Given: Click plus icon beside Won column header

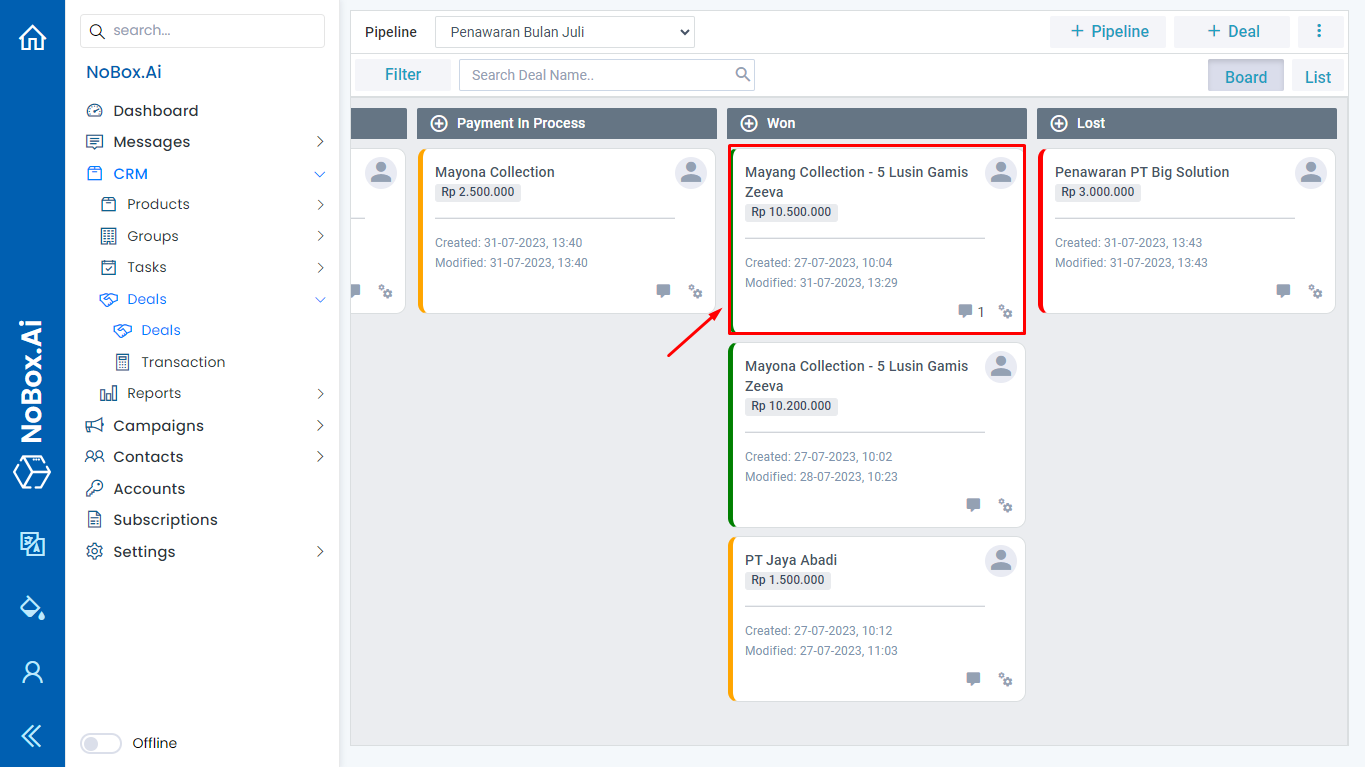Looking at the screenshot, I should [x=748, y=123].
